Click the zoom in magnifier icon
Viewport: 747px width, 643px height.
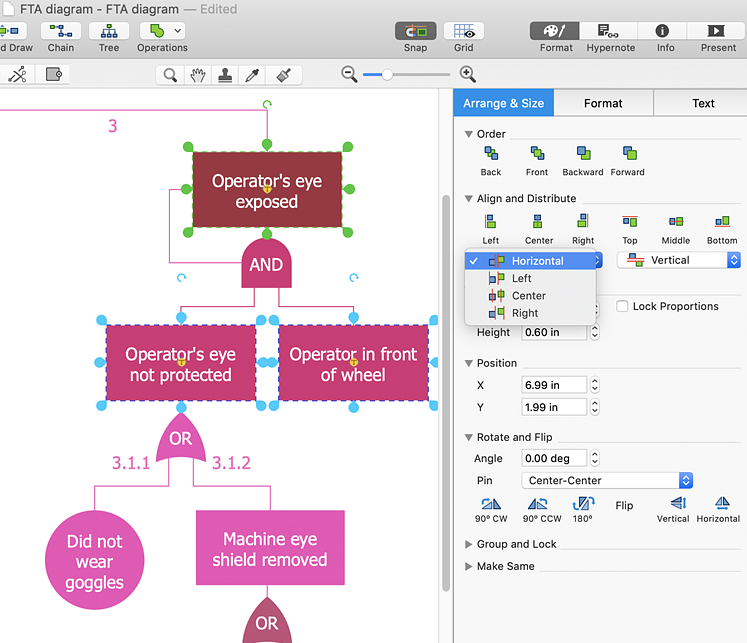pyautogui.click(x=467, y=74)
